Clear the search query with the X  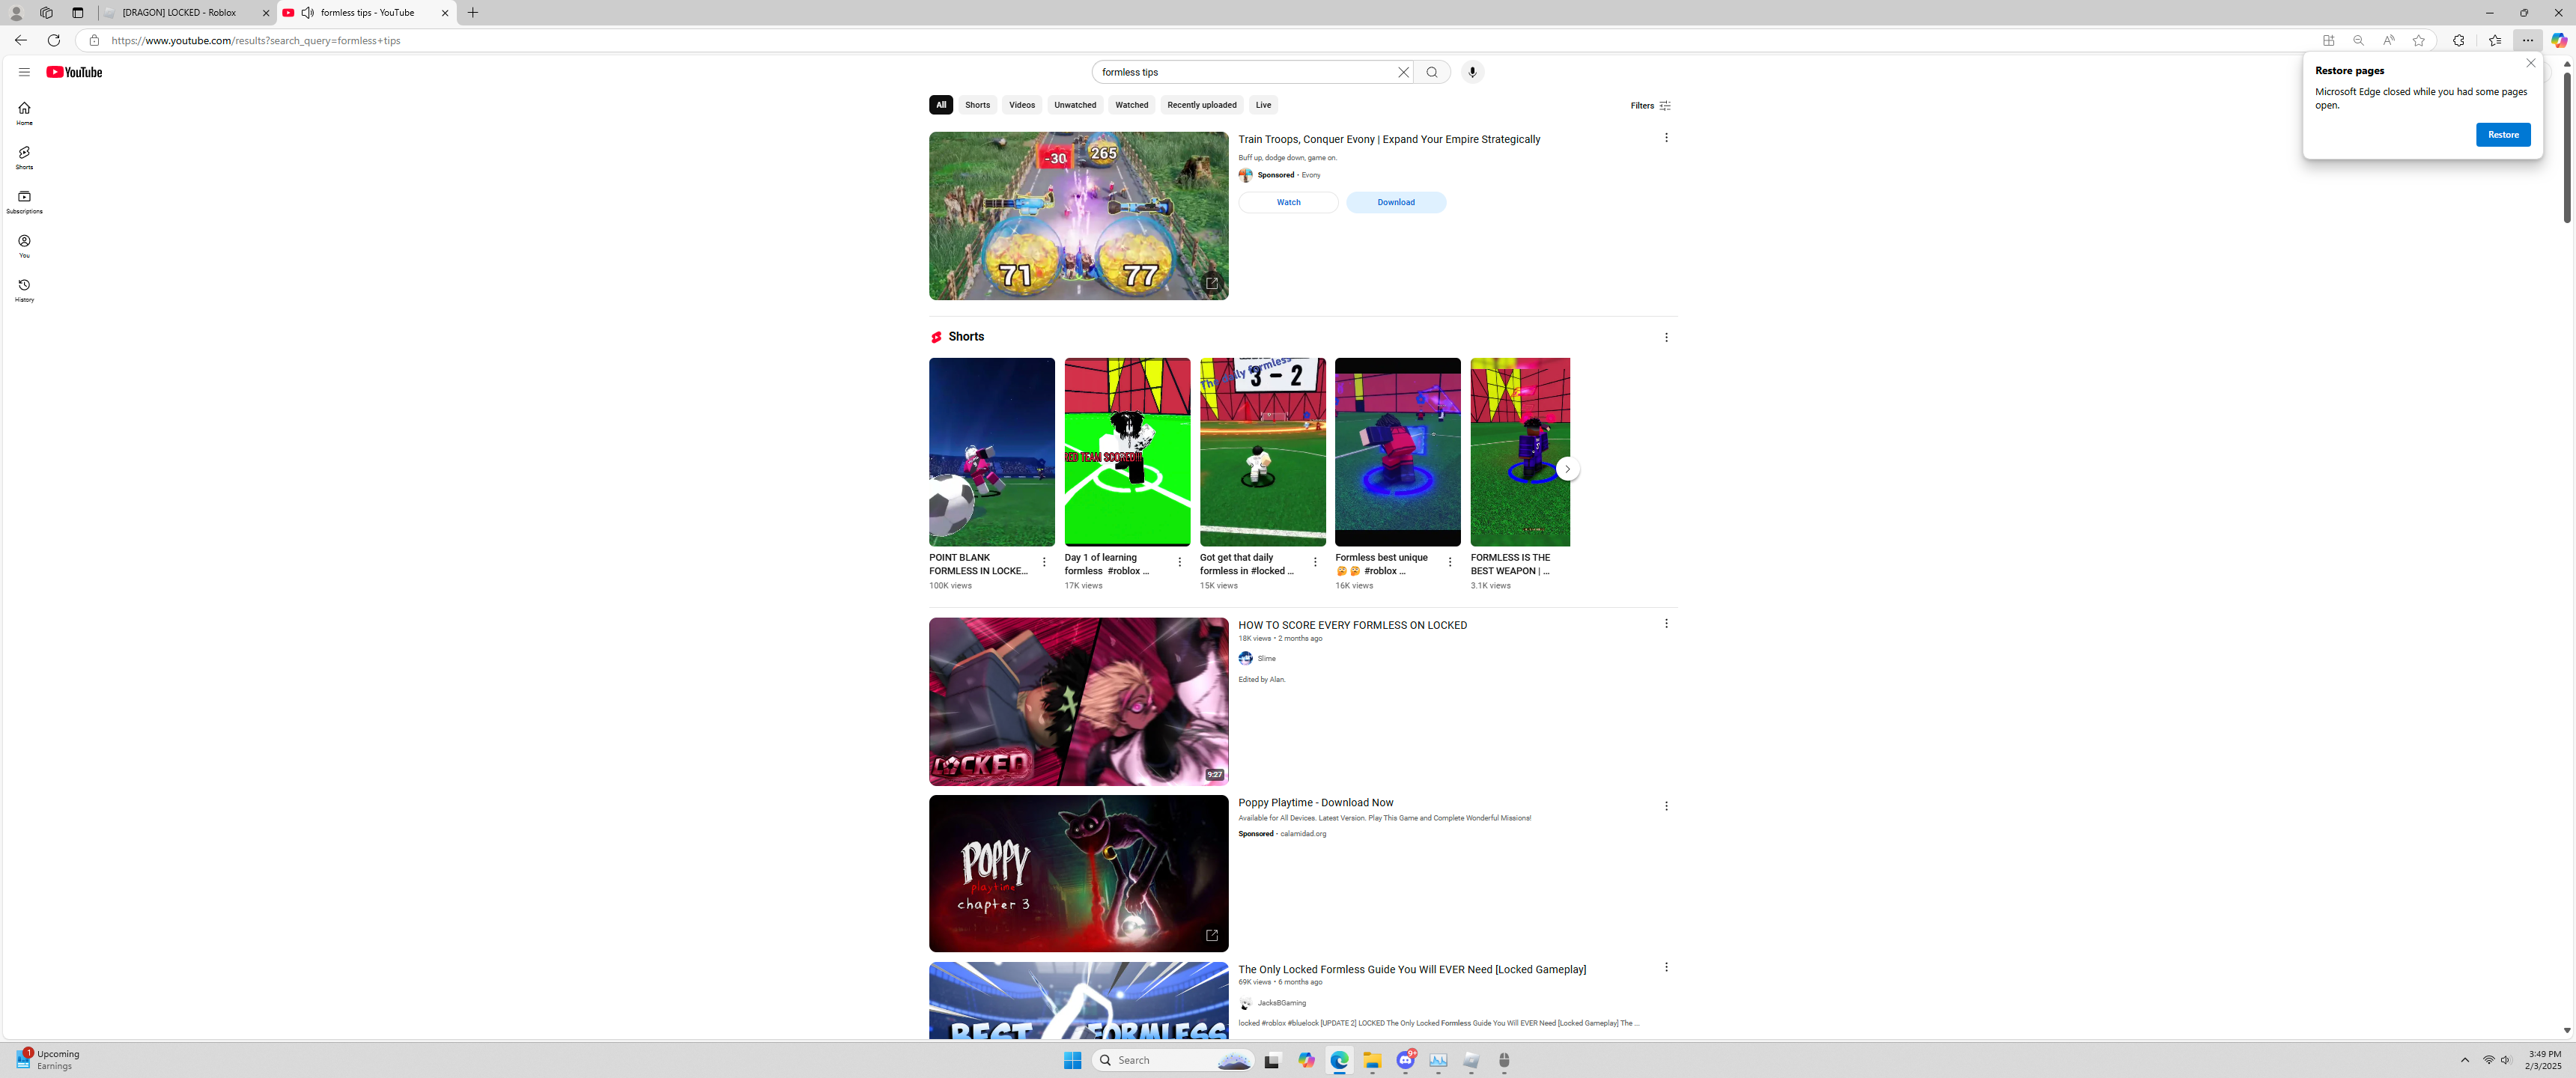coord(1403,72)
